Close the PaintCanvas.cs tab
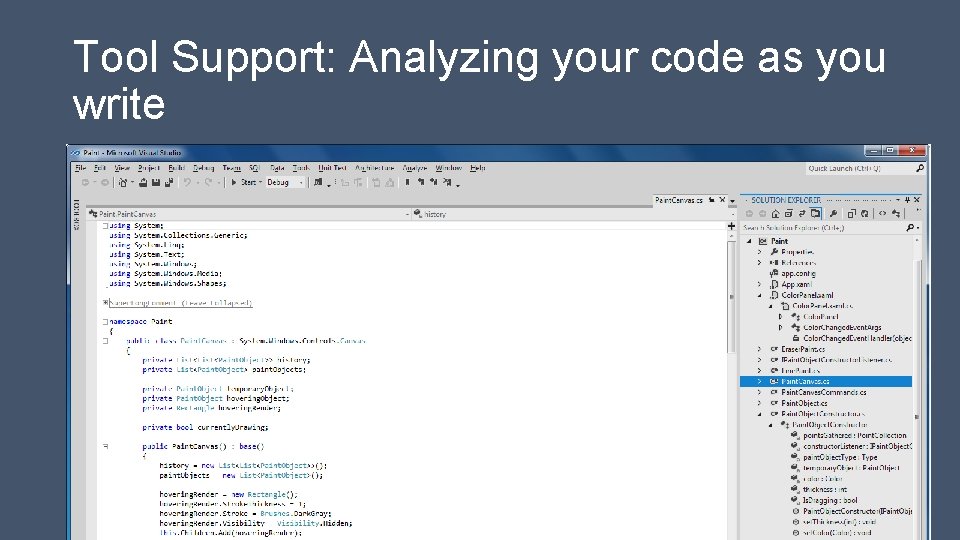This screenshot has width=960, height=540. (x=722, y=200)
